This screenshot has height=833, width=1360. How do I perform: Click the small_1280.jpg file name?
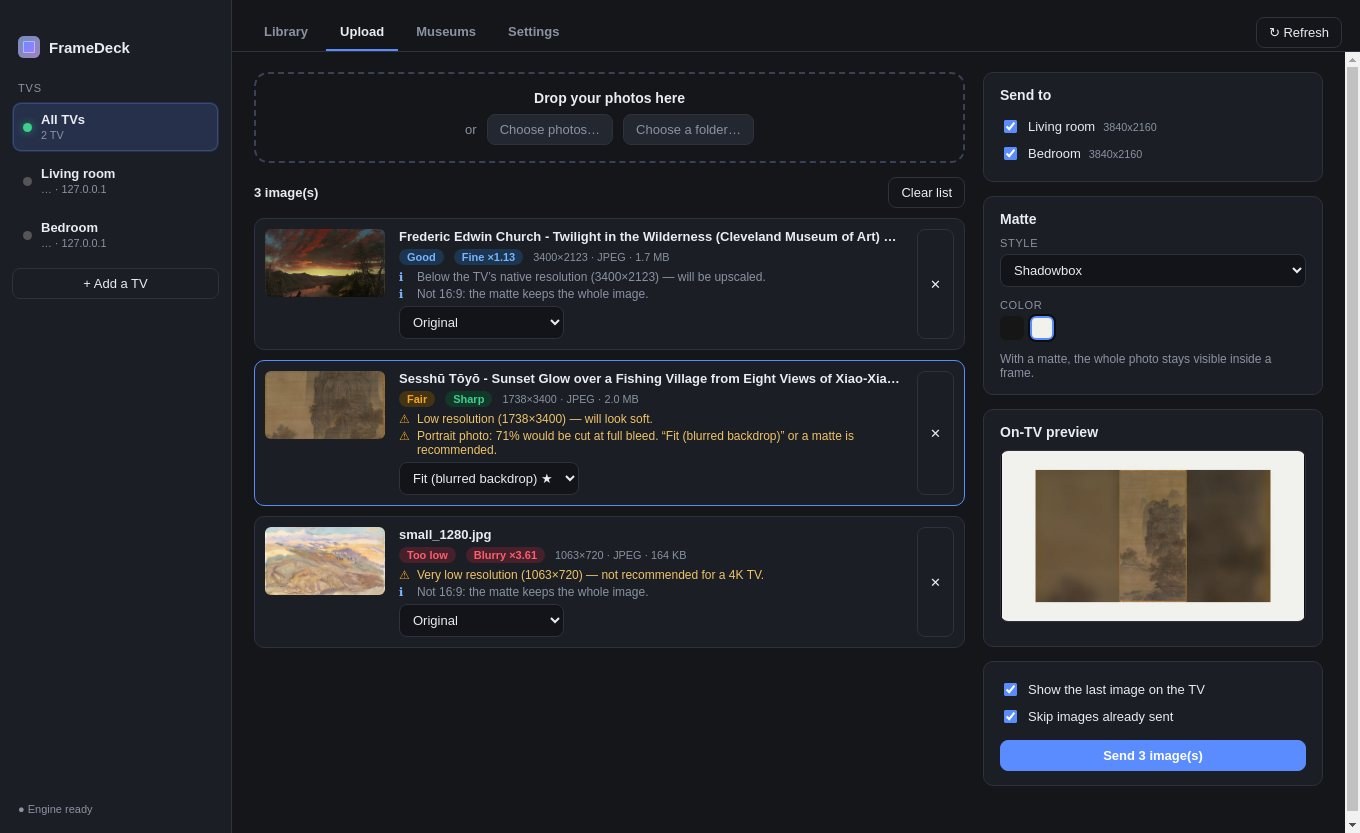445,534
